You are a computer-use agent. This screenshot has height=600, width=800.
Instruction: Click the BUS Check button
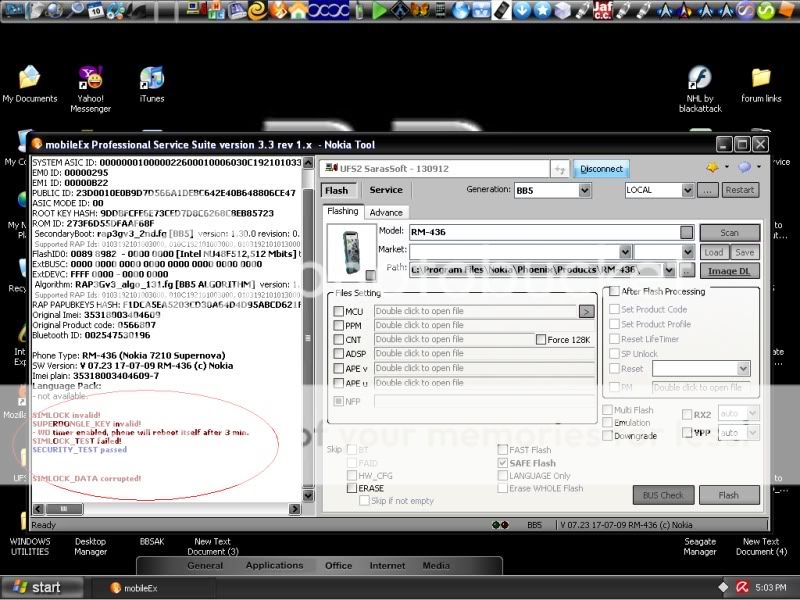coord(663,495)
